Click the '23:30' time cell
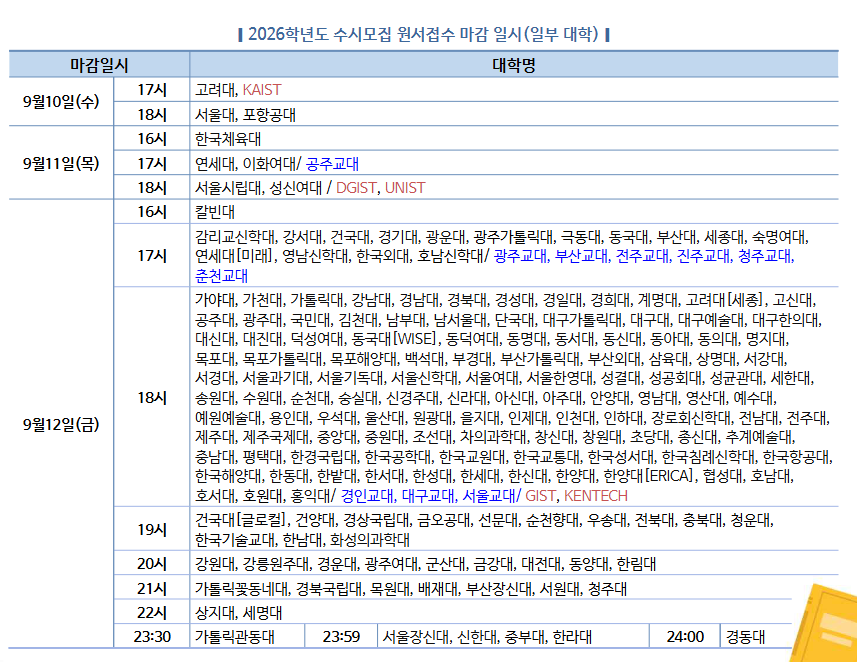Screen dimensions: 857x662 [152, 636]
